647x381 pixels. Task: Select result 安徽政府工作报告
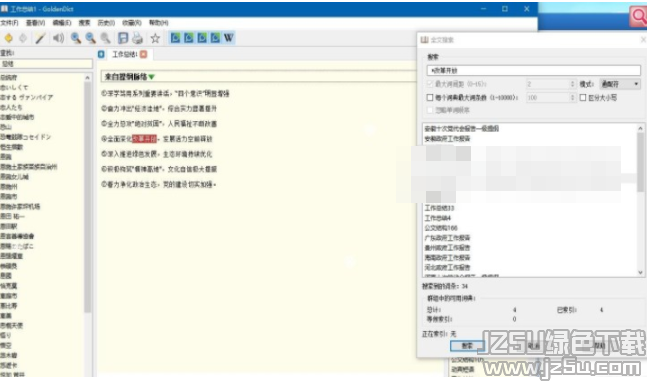(x=447, y=139)
